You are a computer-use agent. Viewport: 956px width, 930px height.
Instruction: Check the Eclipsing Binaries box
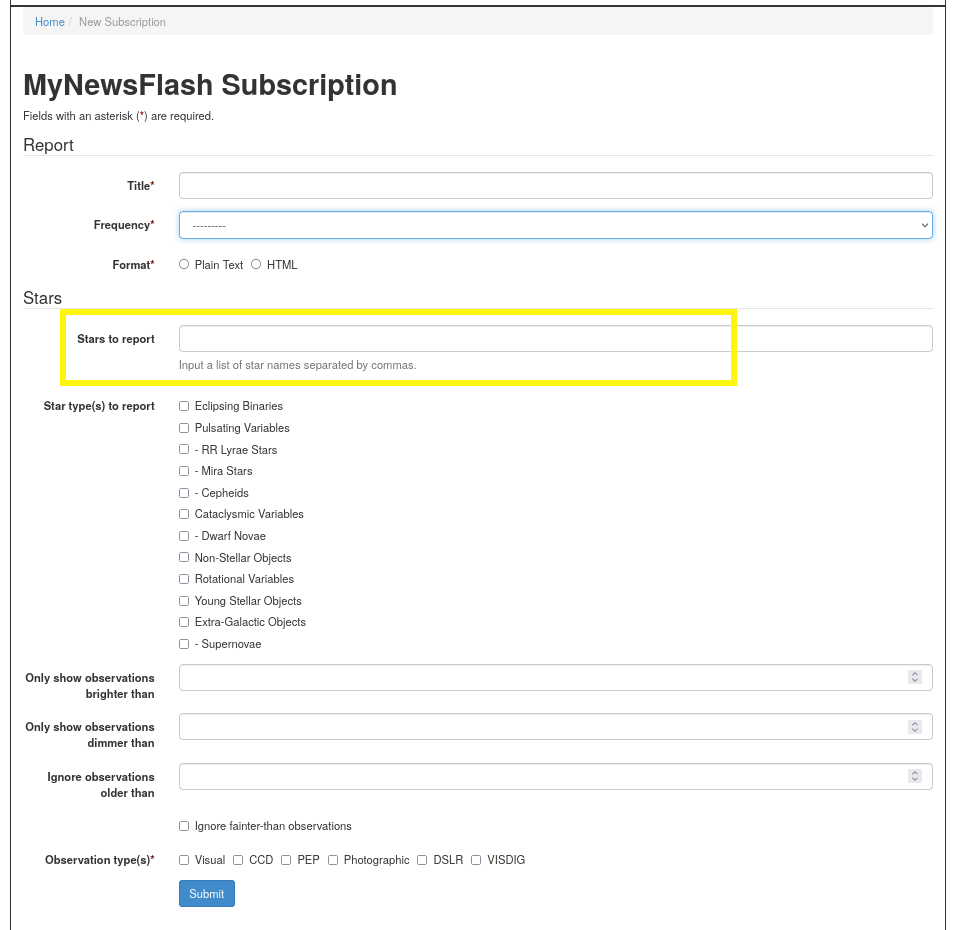(x=184, y=406)
